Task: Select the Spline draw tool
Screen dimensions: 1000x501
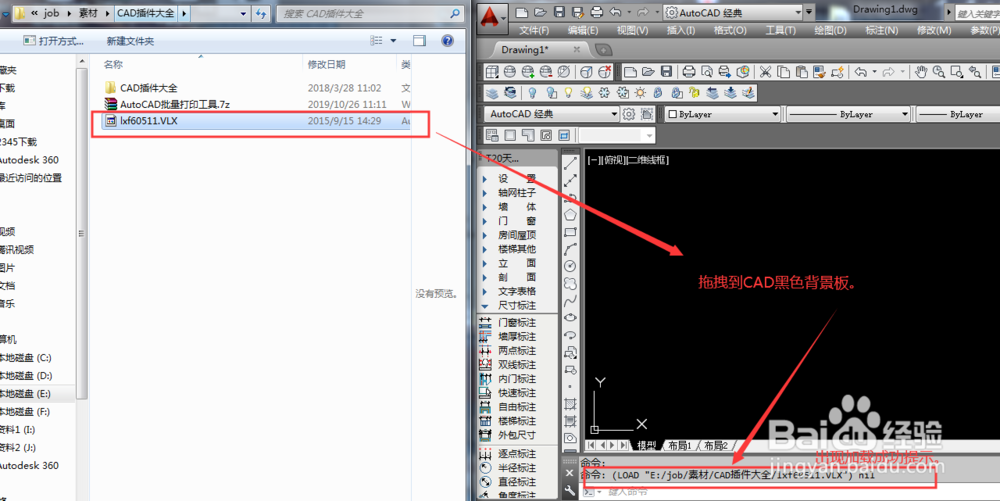Action: pyautogui.click(x=570, y=300)
